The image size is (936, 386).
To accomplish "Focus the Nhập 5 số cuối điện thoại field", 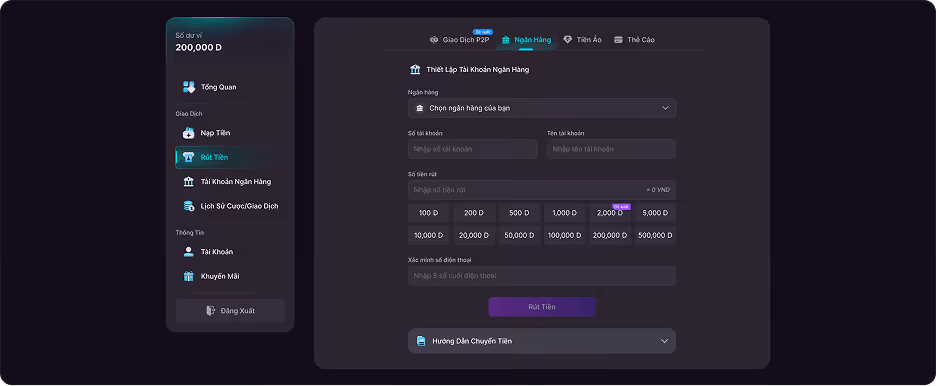I will point(541,276).
